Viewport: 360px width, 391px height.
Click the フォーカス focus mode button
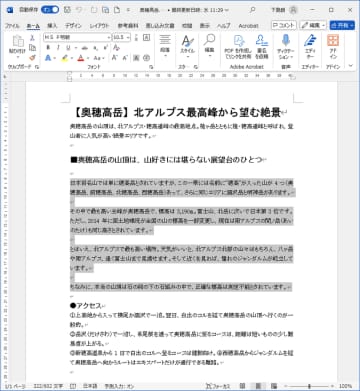click(218, 386)
